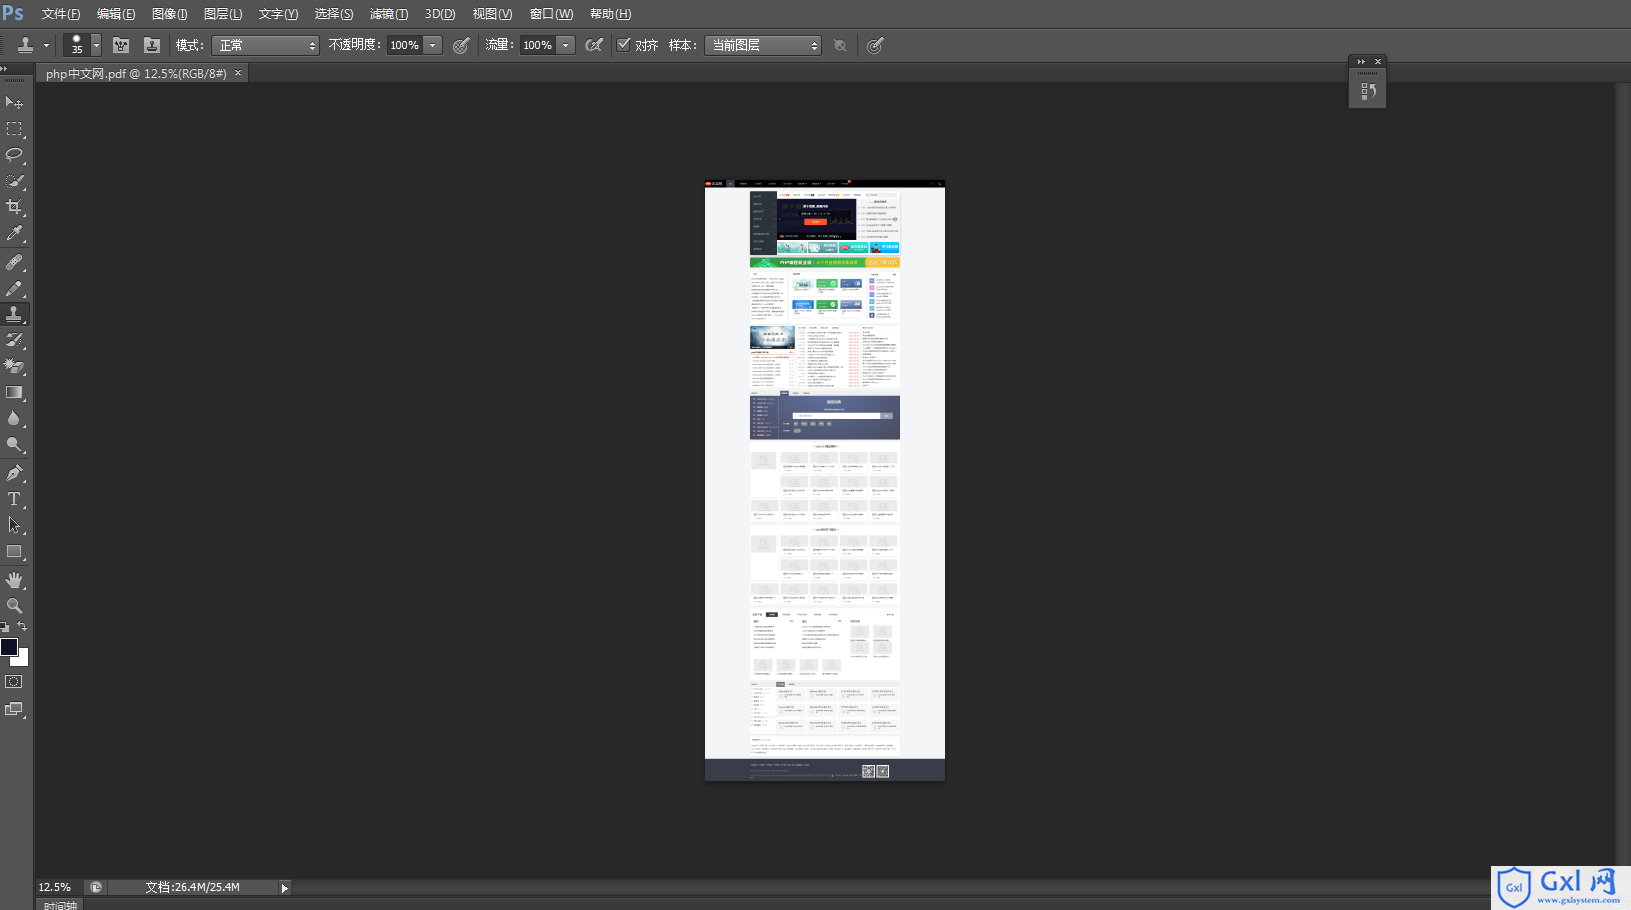Viewport: 1631px width, 910px height.
Task: Toggle ignore adjustment layers when cloning
Action: [840, 45]
